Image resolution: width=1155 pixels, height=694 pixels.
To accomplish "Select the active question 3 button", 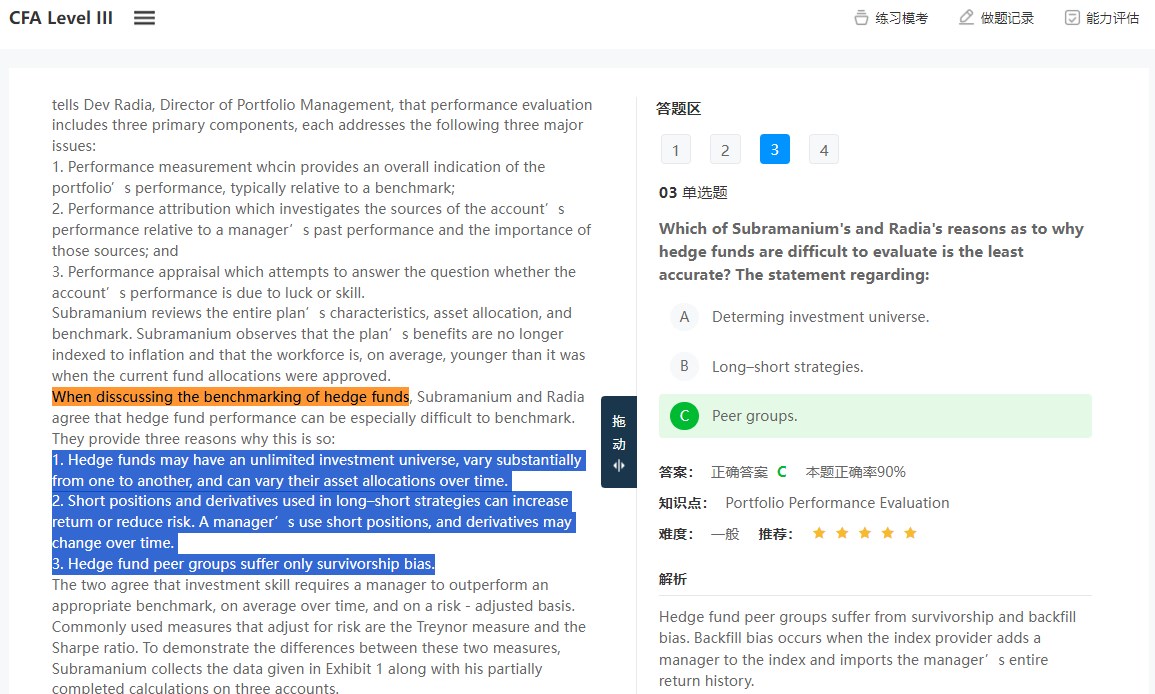I will coord(774,150).
